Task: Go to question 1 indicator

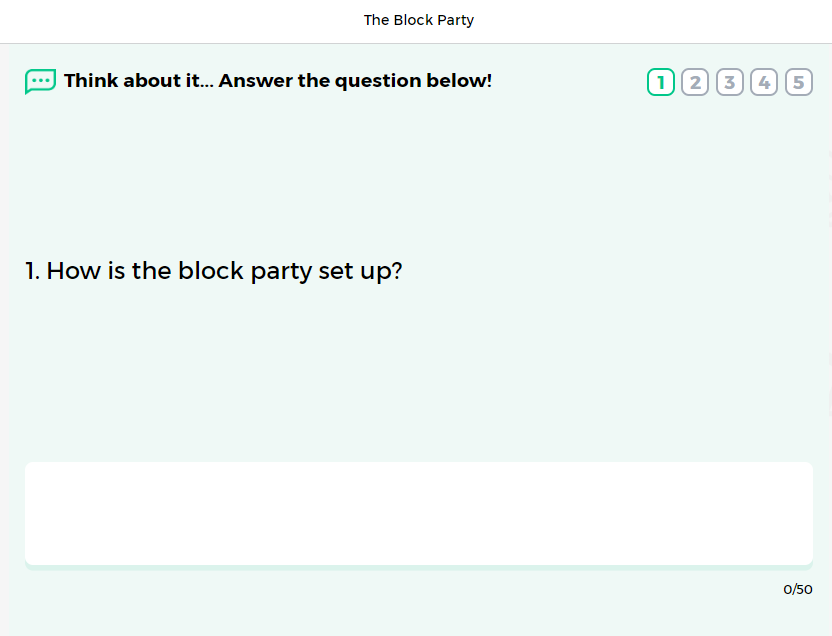Action: [661, 82]
